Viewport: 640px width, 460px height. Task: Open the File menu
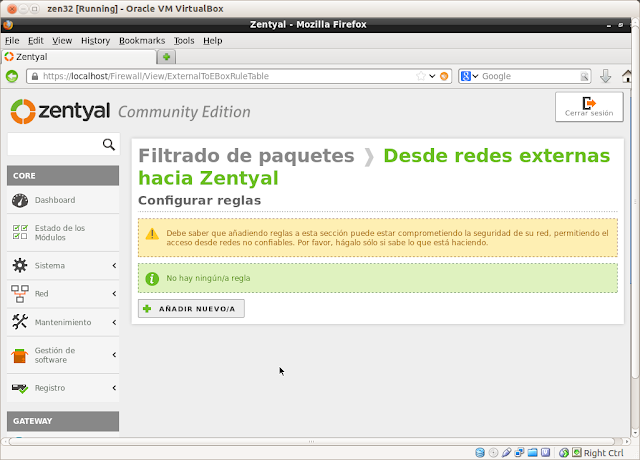click(x=12, y=41)
